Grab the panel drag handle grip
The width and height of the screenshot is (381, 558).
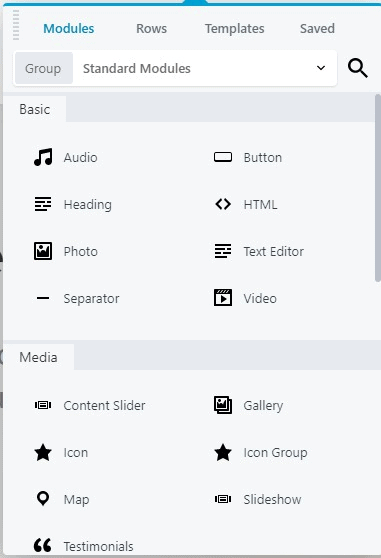(16, 25)
